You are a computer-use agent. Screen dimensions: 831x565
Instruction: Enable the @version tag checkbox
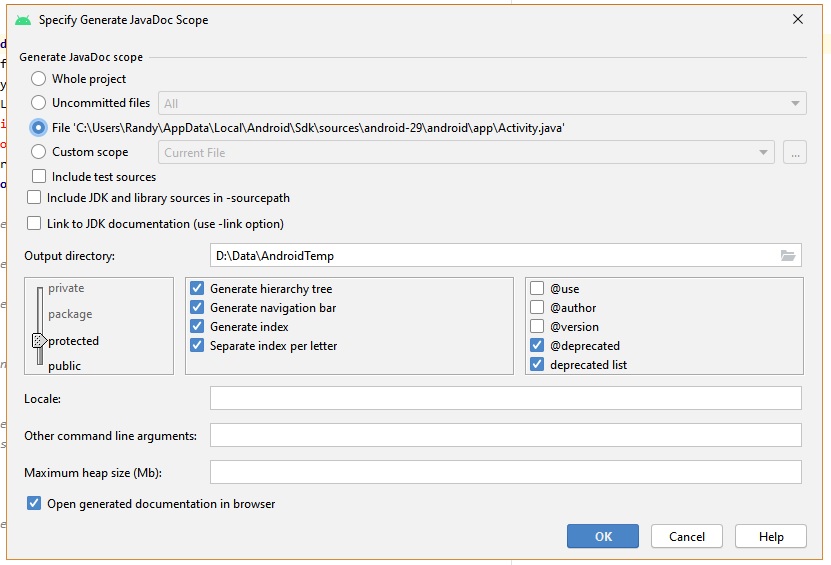(x=537, y=326)
